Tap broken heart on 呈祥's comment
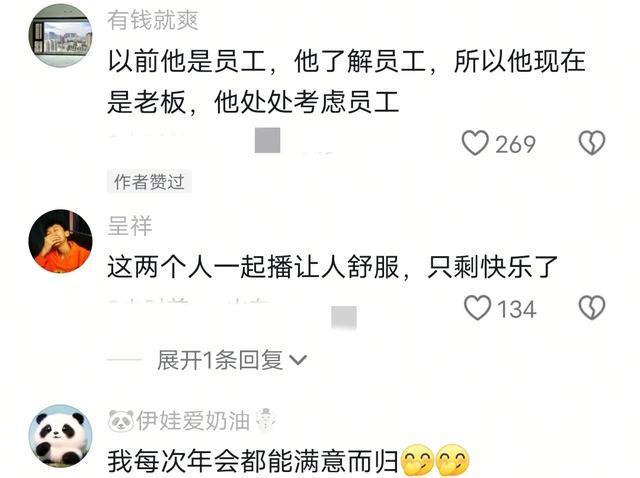Screen dimensions: 640x478 coord(592,308)
